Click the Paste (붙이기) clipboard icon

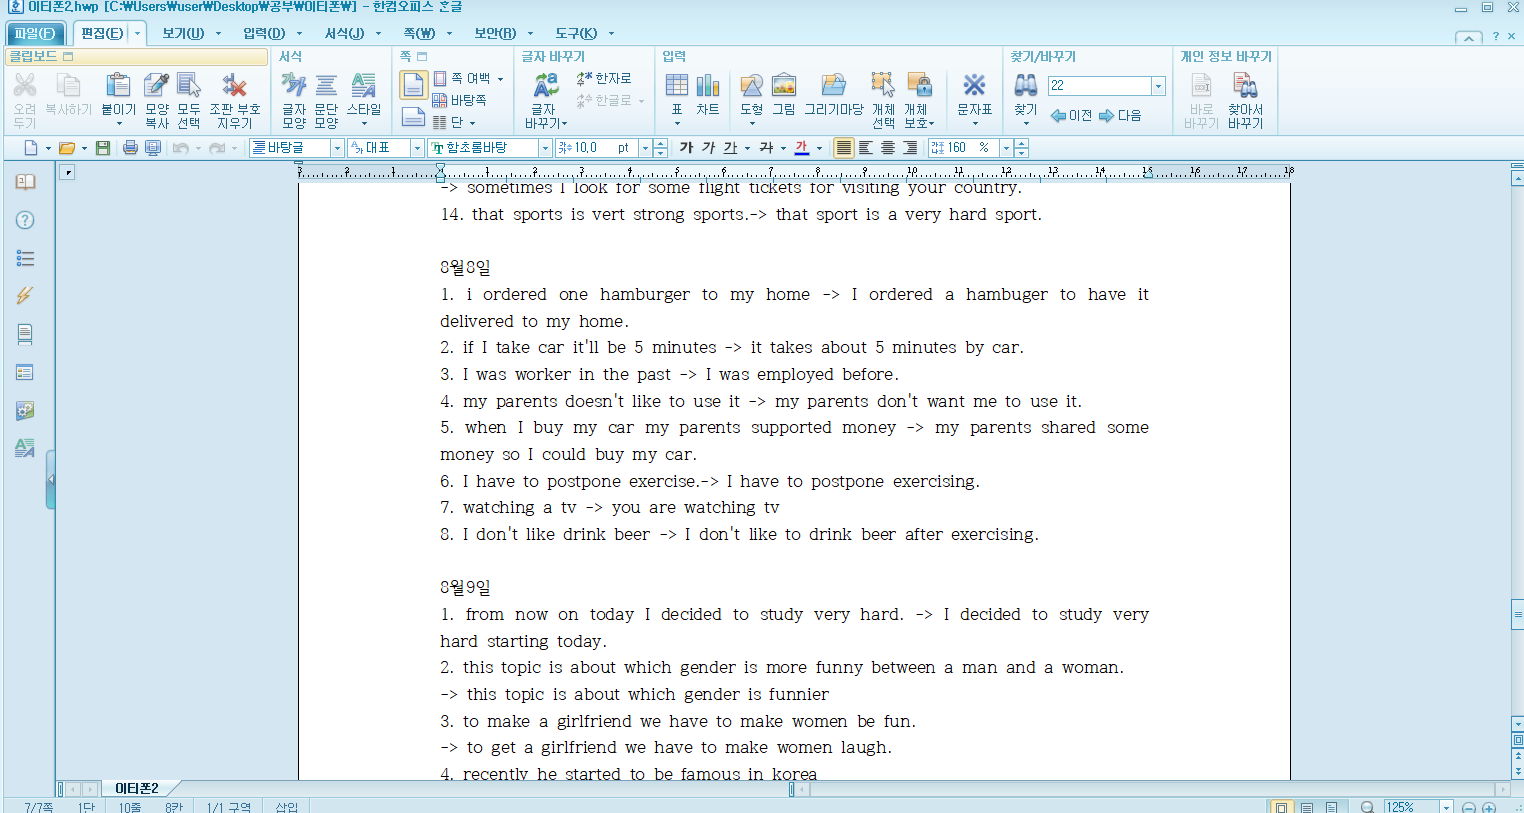(118, 88)
